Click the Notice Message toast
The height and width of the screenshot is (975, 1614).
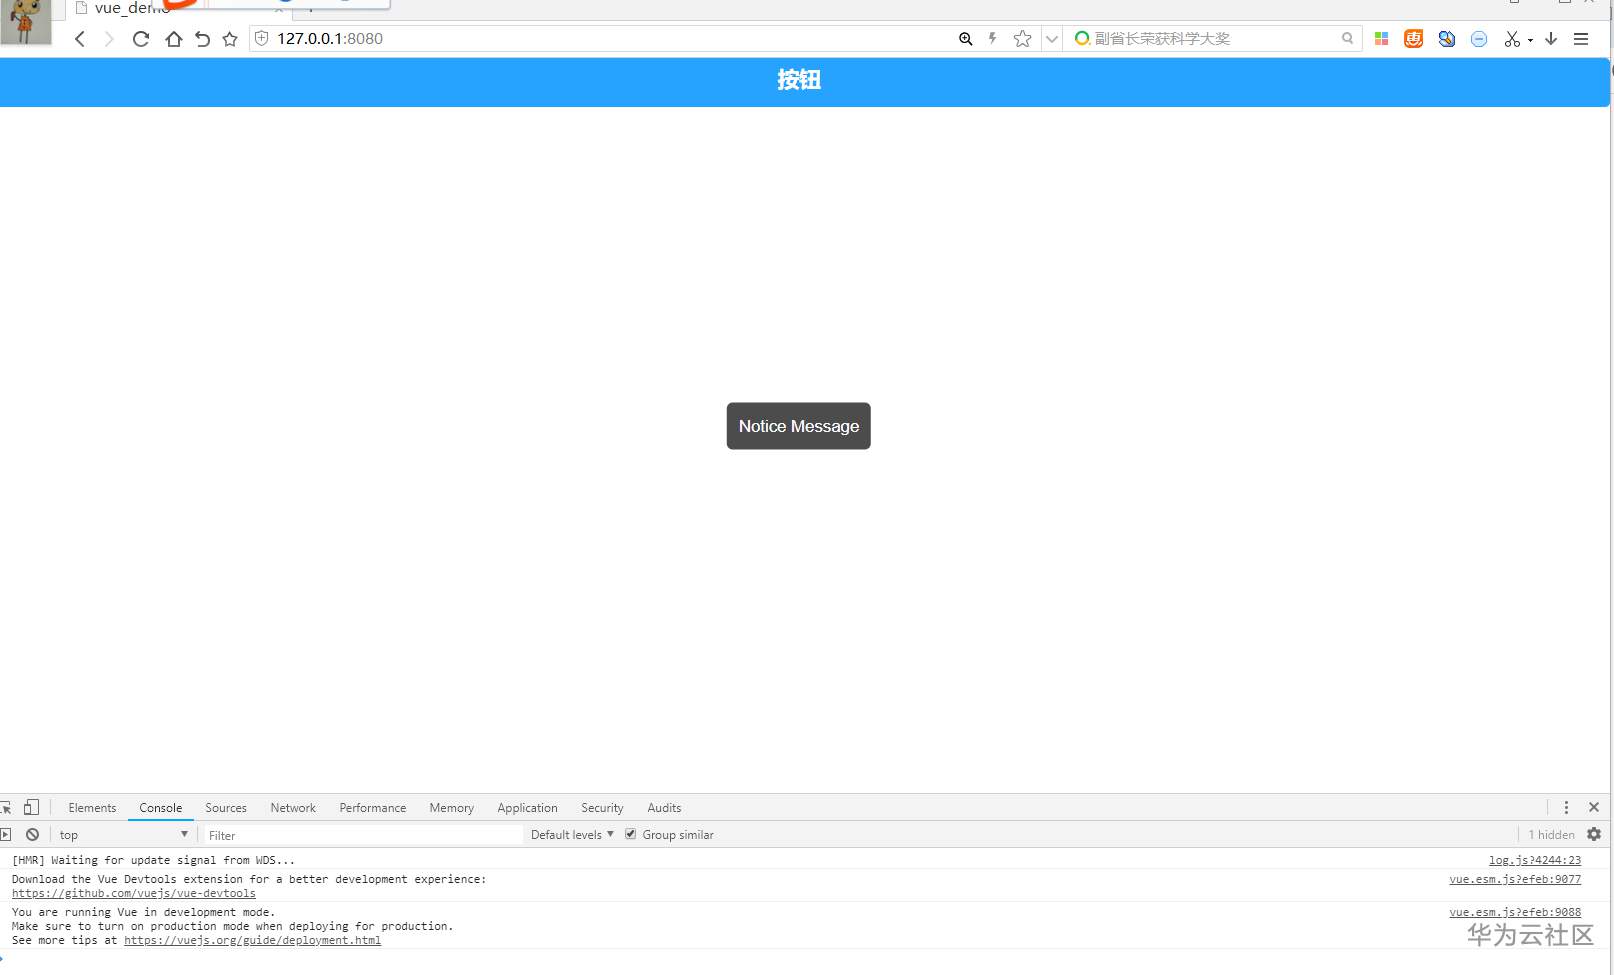coord(799,426)
